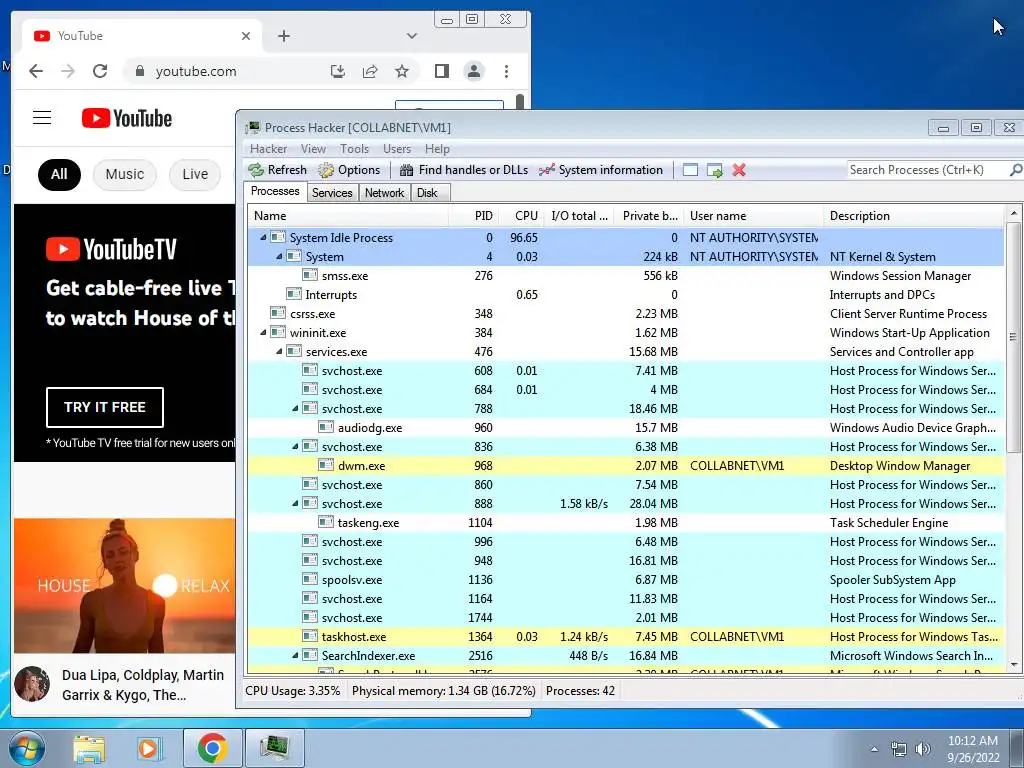Open the Hacker menu
The image size is (1024, 768).
coord(268,149)
